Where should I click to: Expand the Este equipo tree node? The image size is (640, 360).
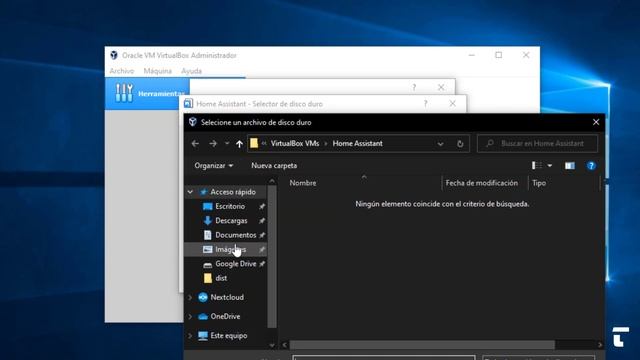(x=190, y=336)
